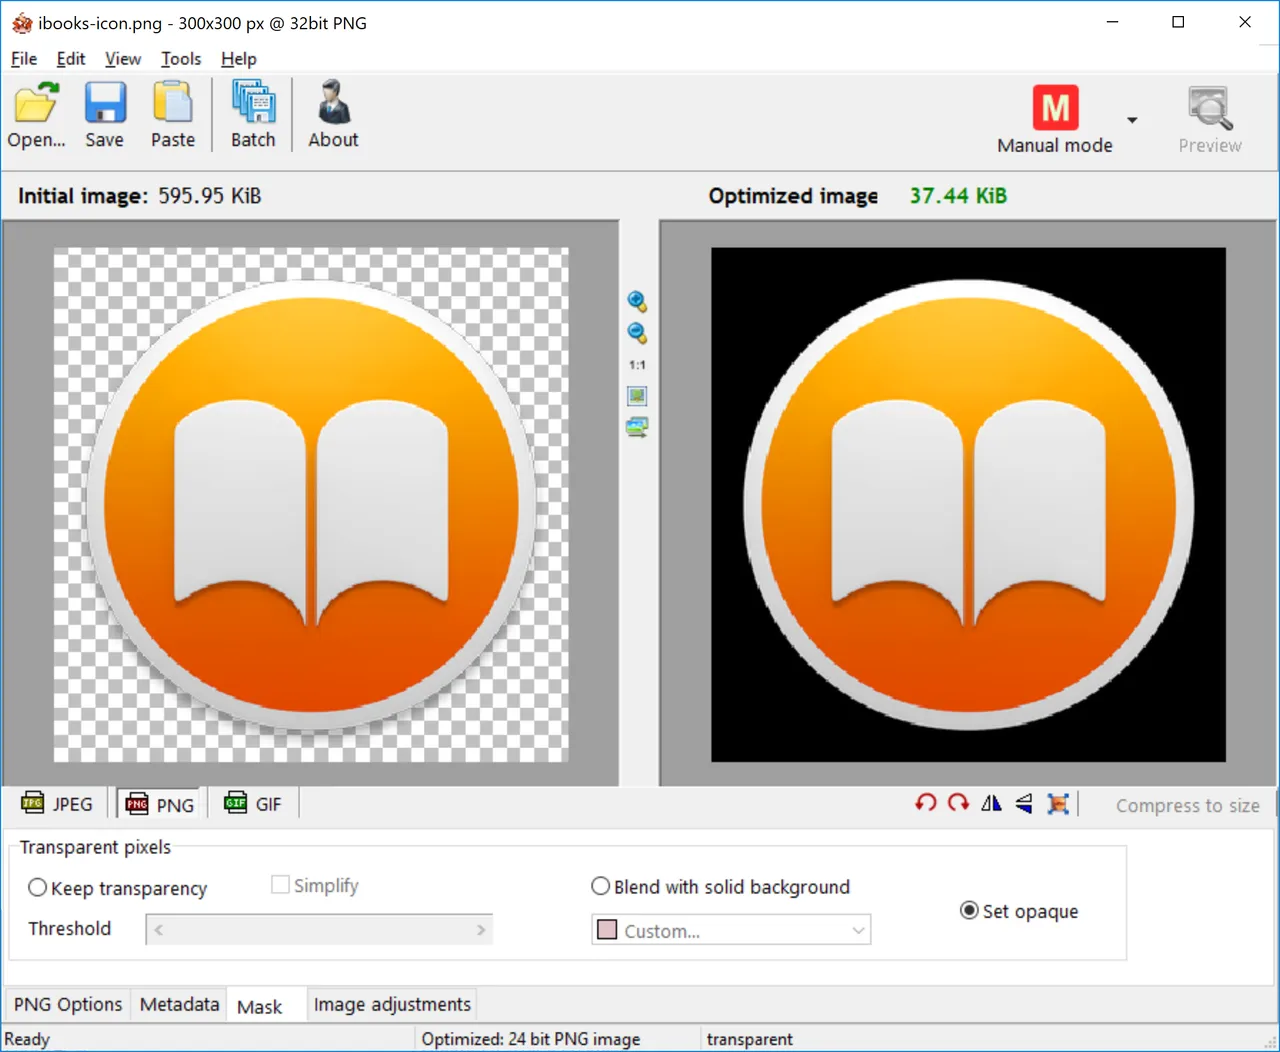Flip image horizontally
The image size is (1280, 1052).
coord(991,803)
